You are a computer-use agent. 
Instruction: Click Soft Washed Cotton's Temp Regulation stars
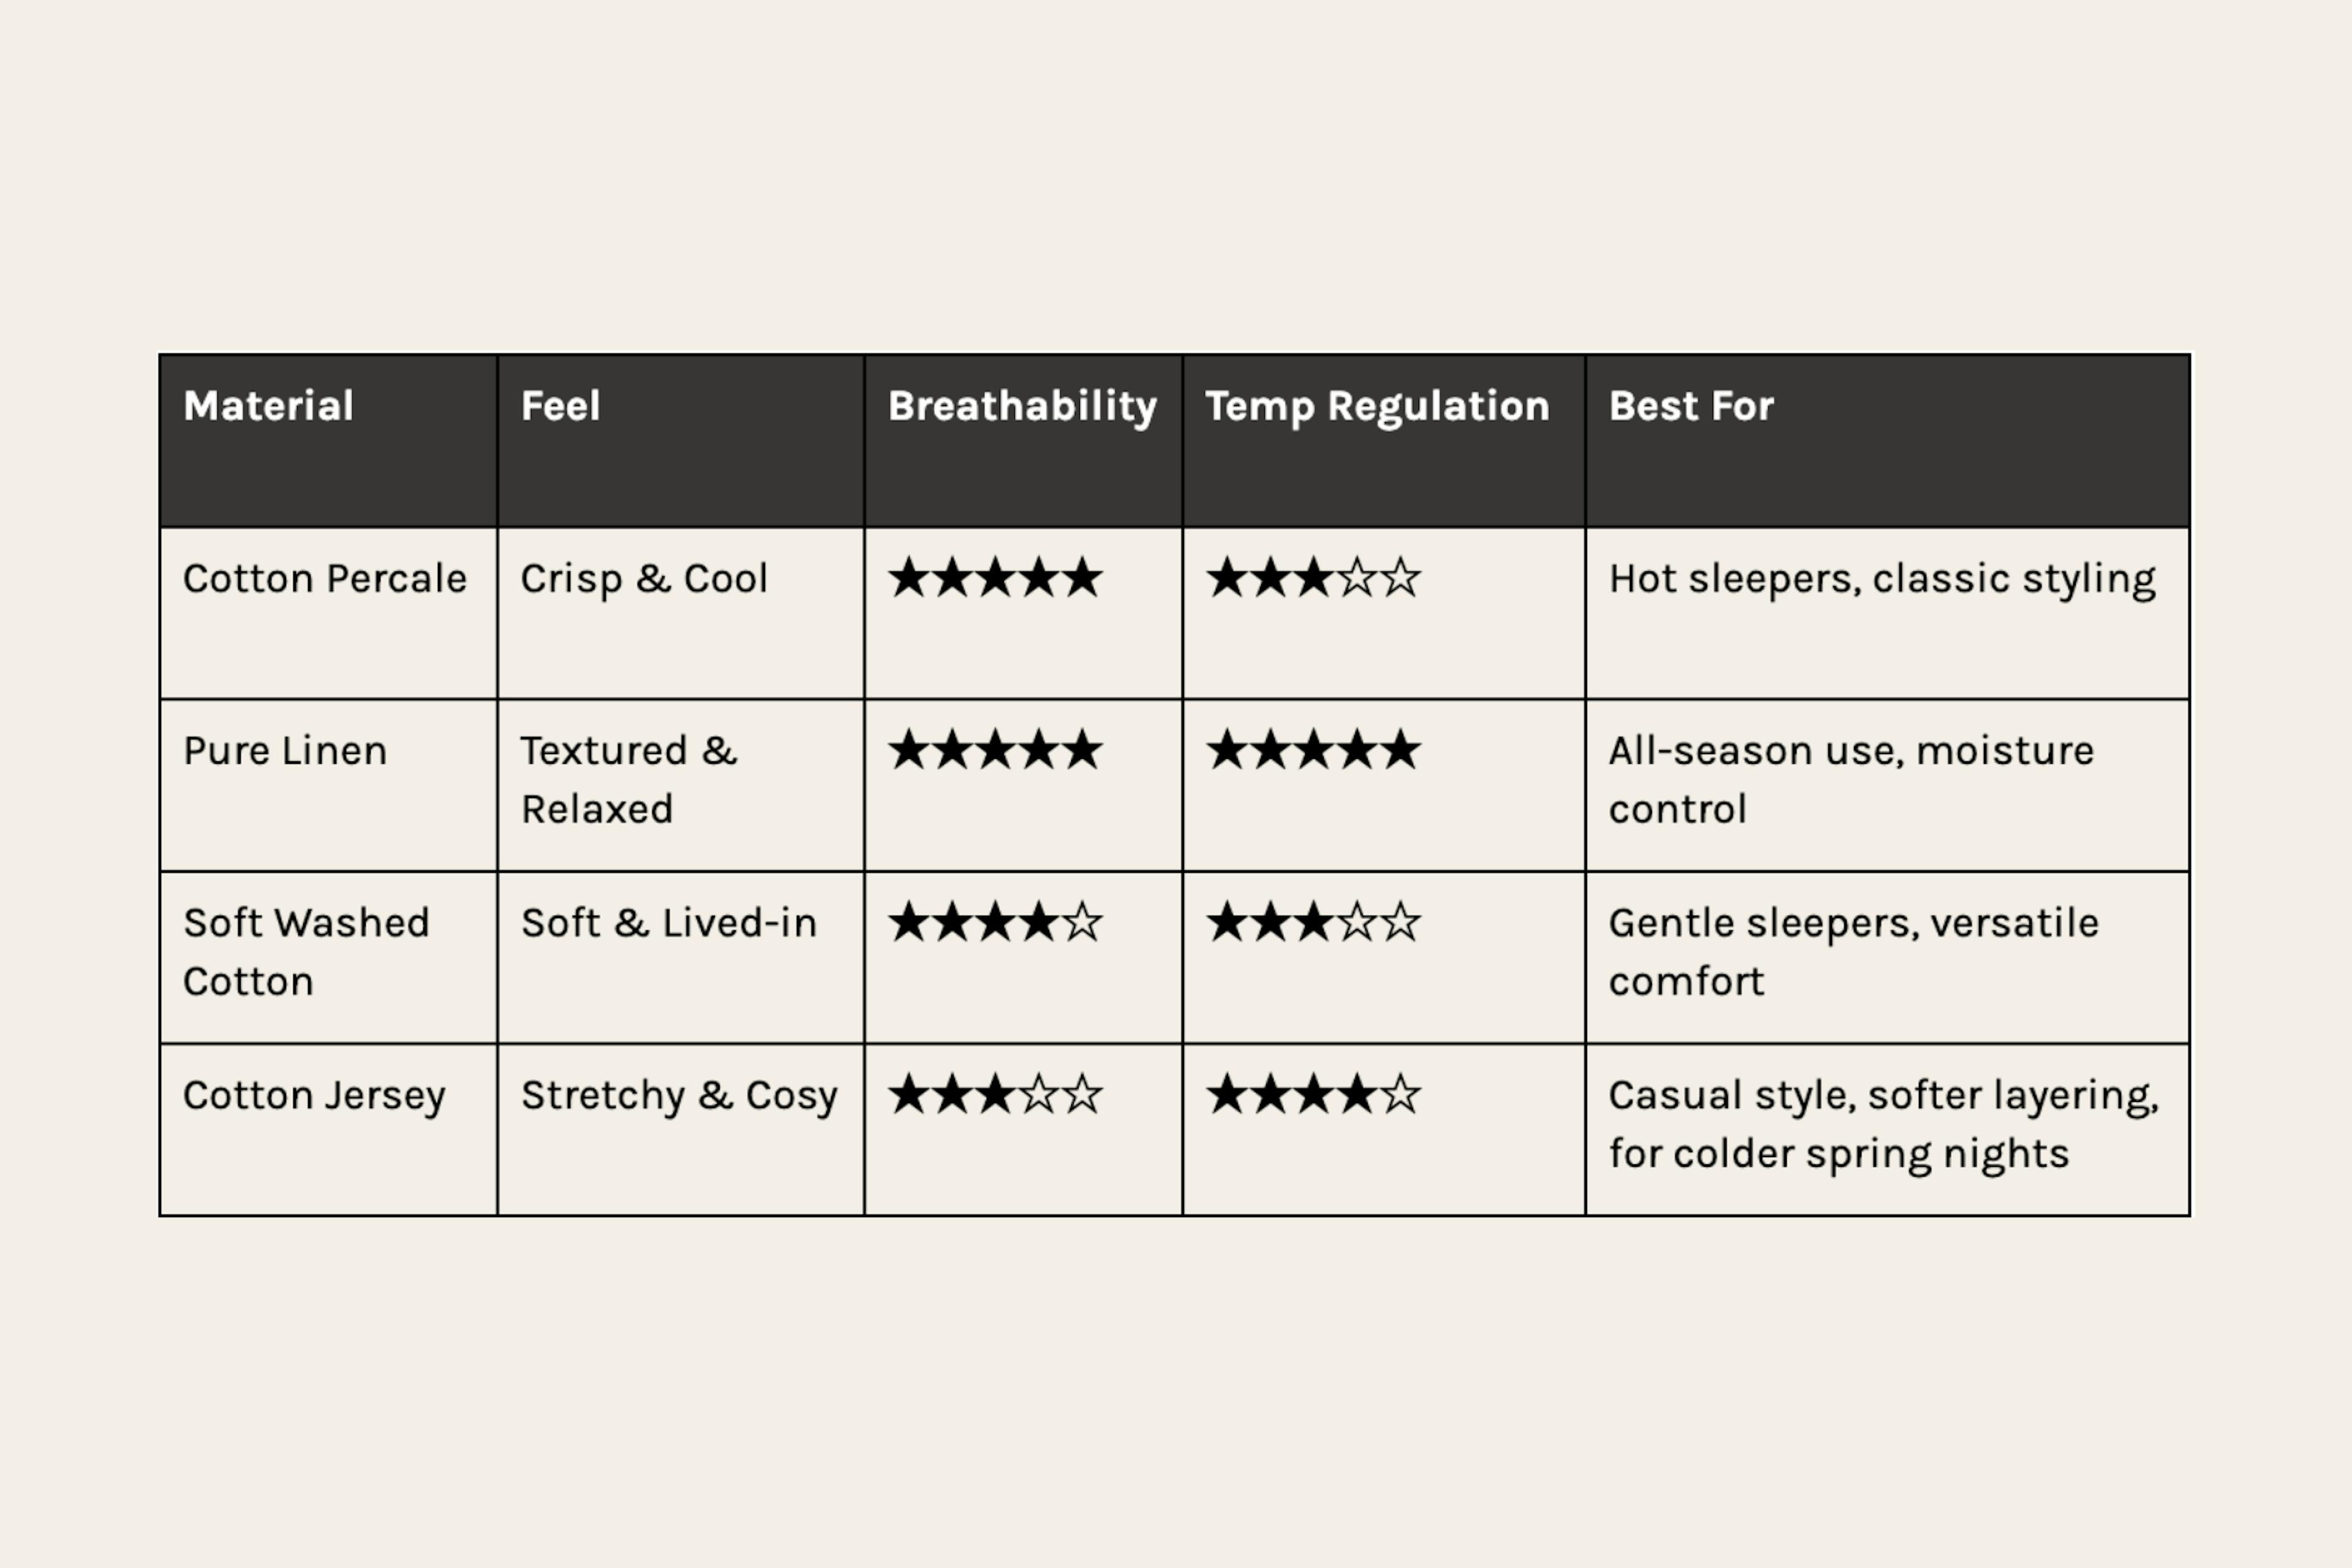pyautogui.click(x=1312, y=923)
